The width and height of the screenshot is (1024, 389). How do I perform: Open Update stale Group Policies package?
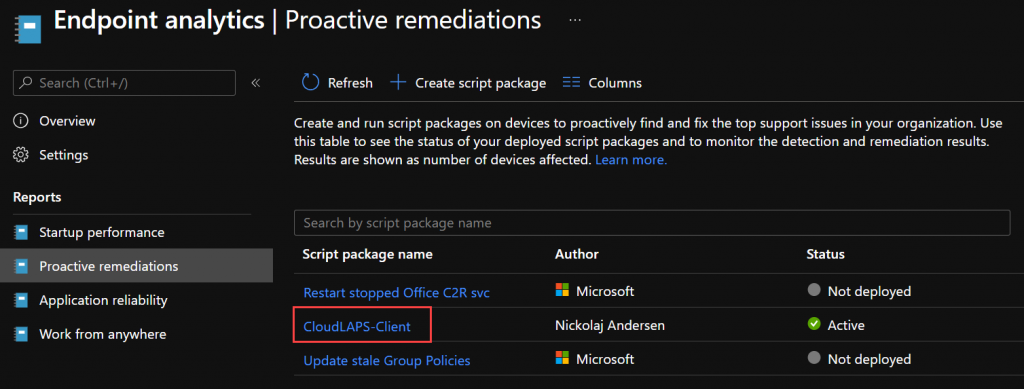tap(387, 360)
